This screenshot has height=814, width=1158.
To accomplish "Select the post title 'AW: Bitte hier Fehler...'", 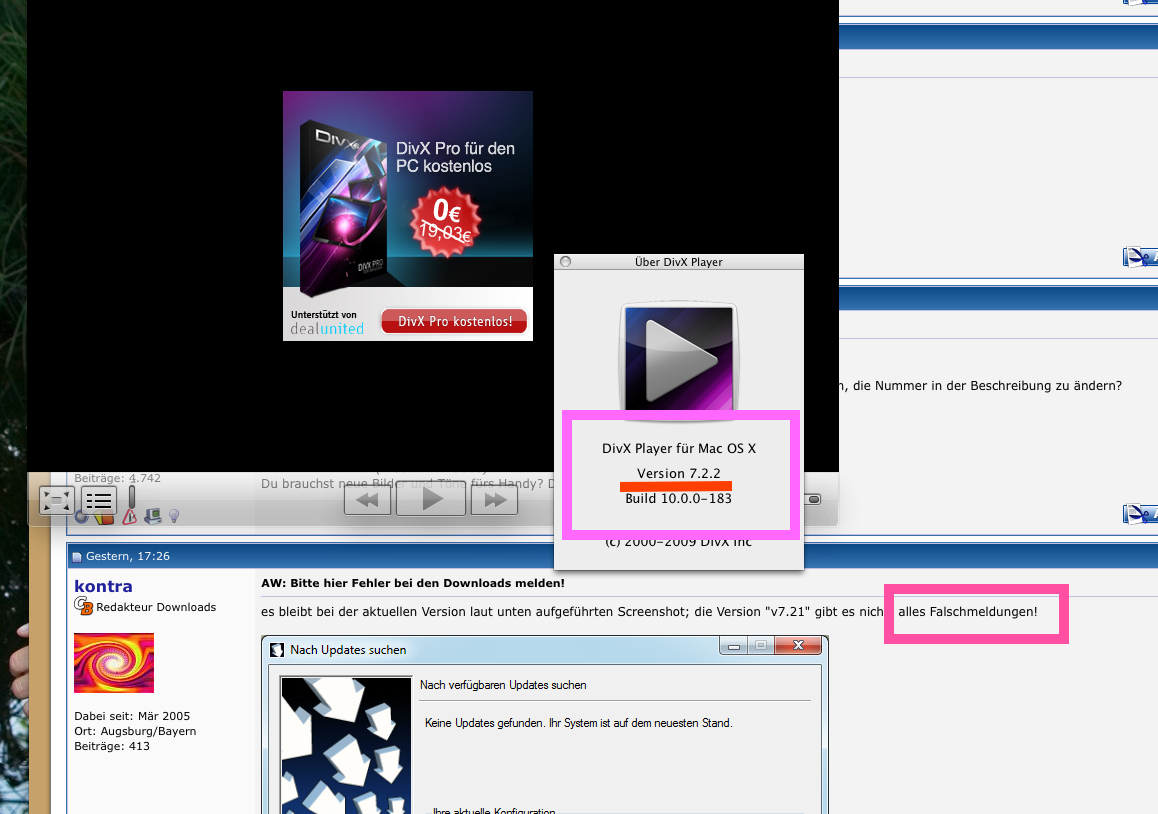I will coord(413,583).
